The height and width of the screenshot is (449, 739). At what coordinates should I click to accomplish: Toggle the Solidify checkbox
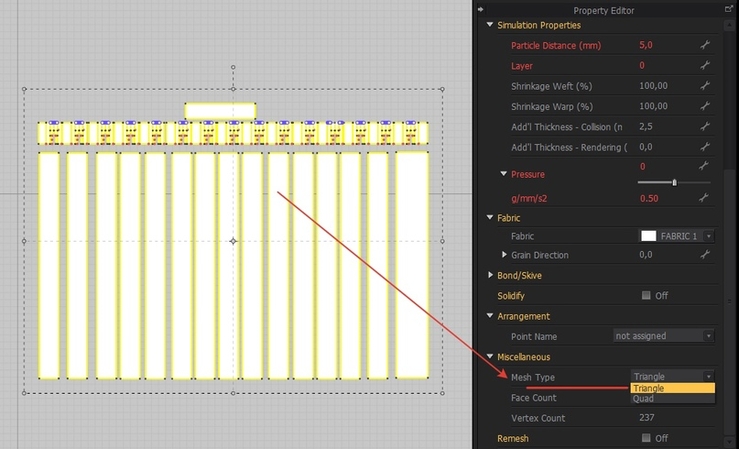(646, 295)
